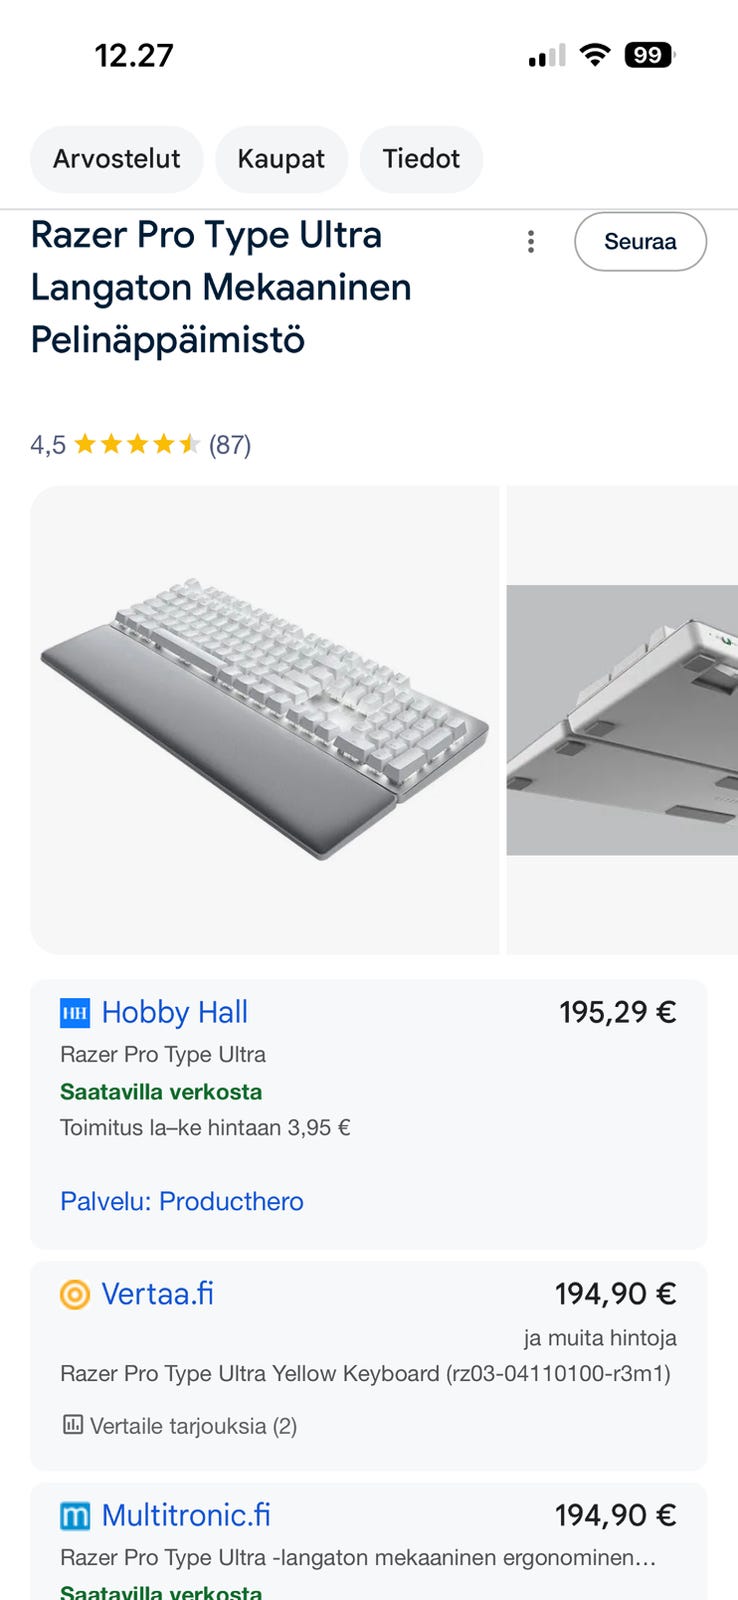Click the Hobby Hall store logo icon
The width and height of the screenshot is (738, 1600).
click(x=75, y=1013)
